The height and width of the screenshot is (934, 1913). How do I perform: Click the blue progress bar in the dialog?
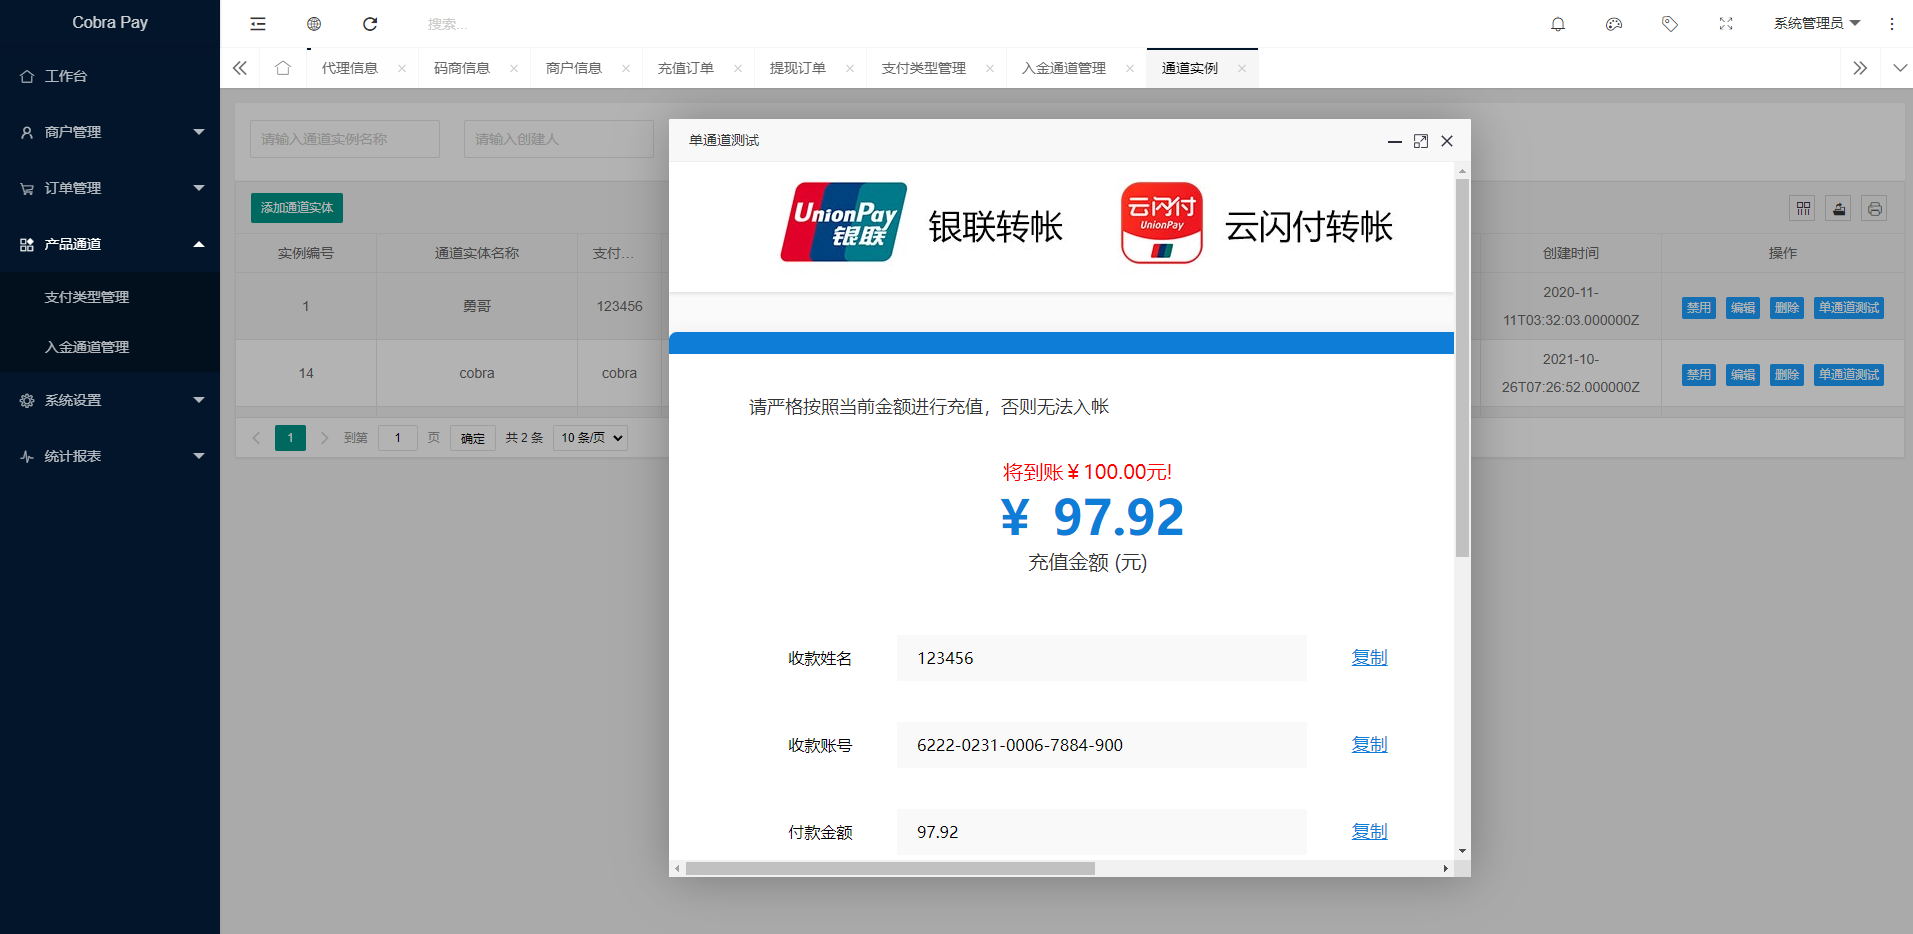(x=1061, y=342)
